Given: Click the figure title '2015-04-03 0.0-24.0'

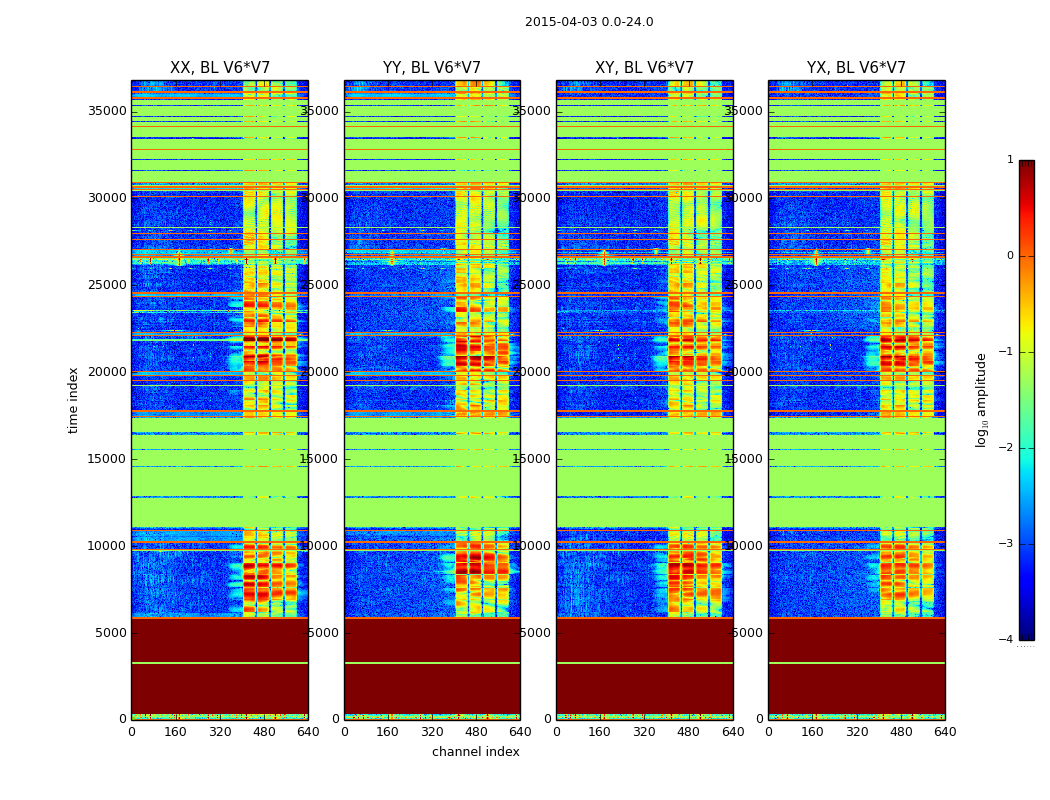Looking at the screenshot, I should 589,22.
